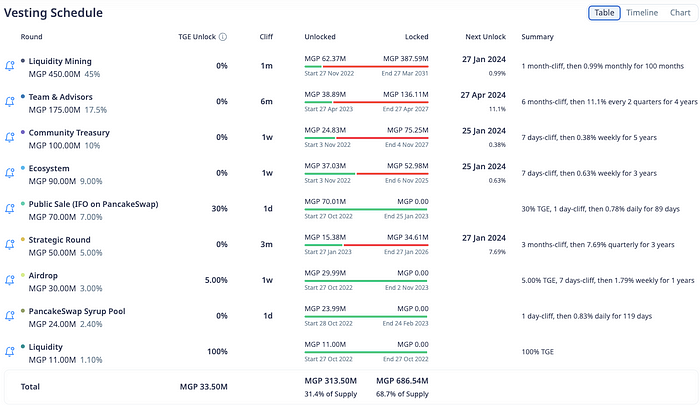Select the Table view tab
Screen dimensions: 700x405
[604, 13]
